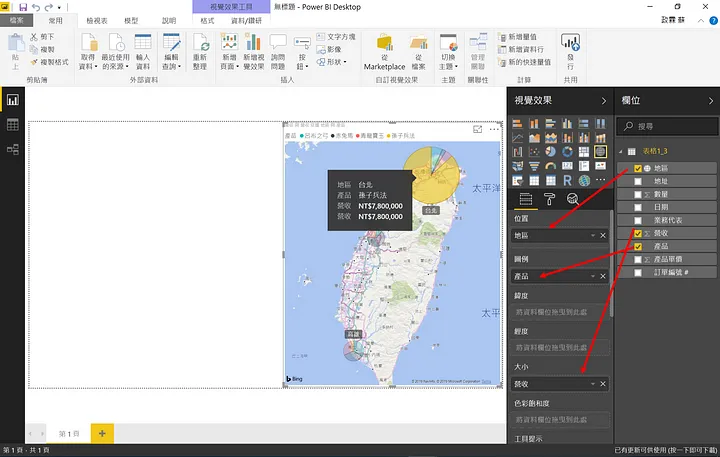Collapse the 欄位 pane chevron
The width and height of the screenshot is (720, 457).
coord(711,101)
